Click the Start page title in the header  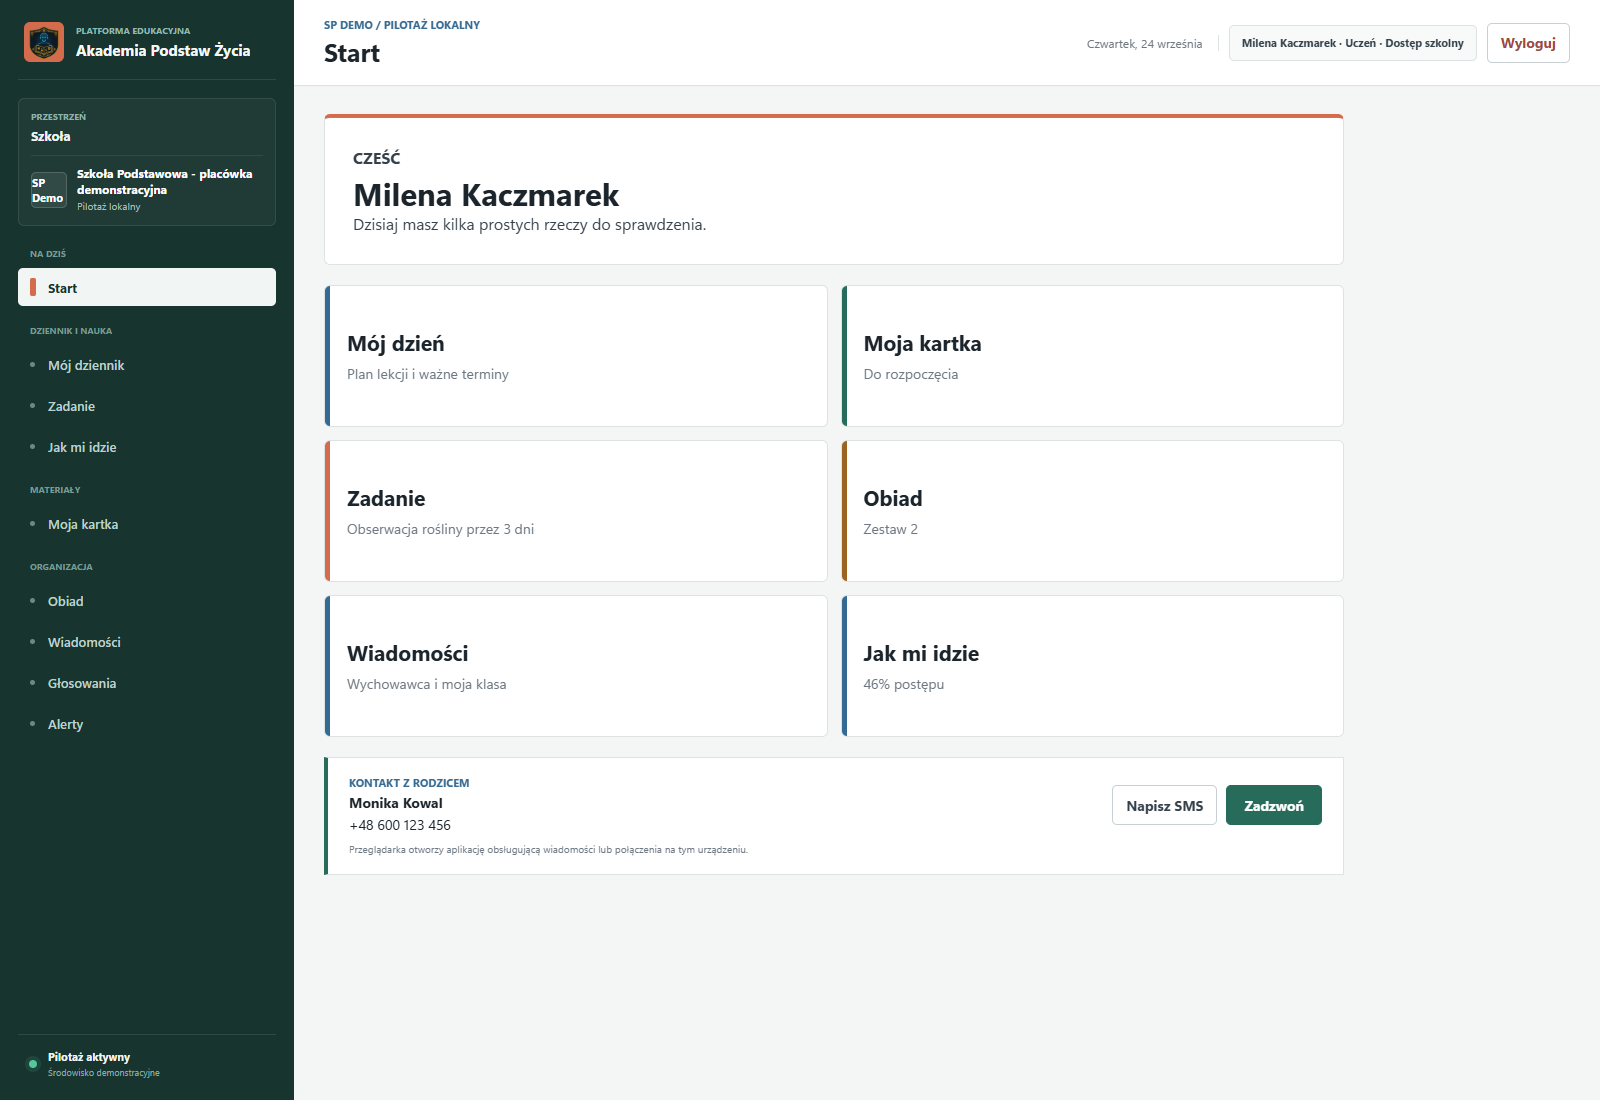click(x=352, y=54)
